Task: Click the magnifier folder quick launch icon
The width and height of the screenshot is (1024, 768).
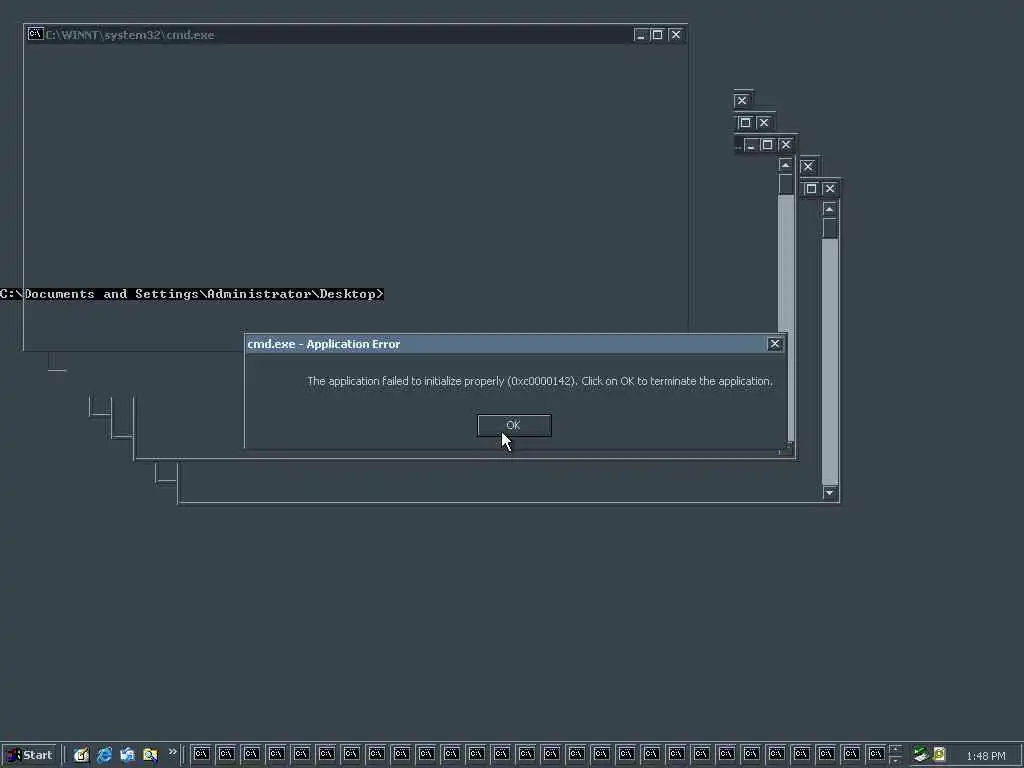Action: (150, 755)
